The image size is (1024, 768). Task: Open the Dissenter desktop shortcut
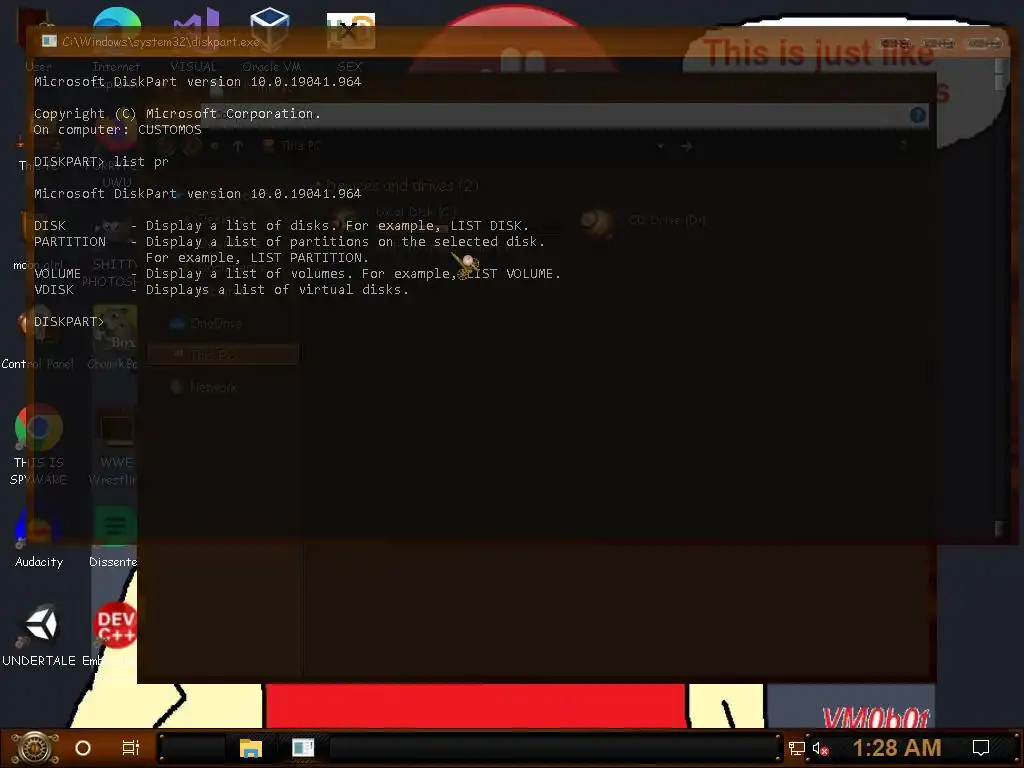(x=114, y=537)
